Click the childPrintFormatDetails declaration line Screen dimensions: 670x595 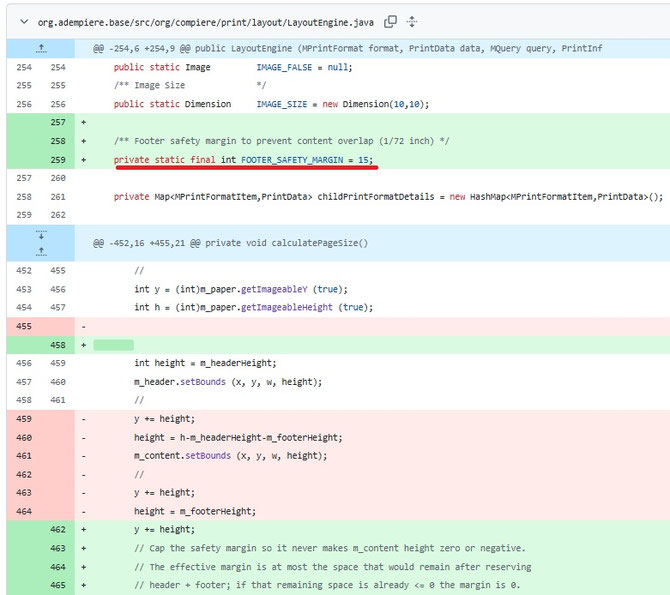pyautogui.click(x=388, y=197)
